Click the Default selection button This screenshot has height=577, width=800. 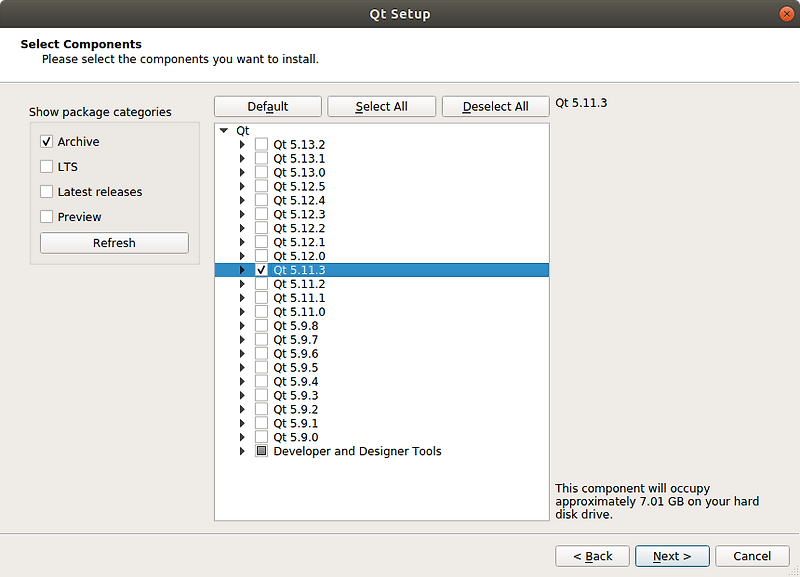click(x=267, y=106)
